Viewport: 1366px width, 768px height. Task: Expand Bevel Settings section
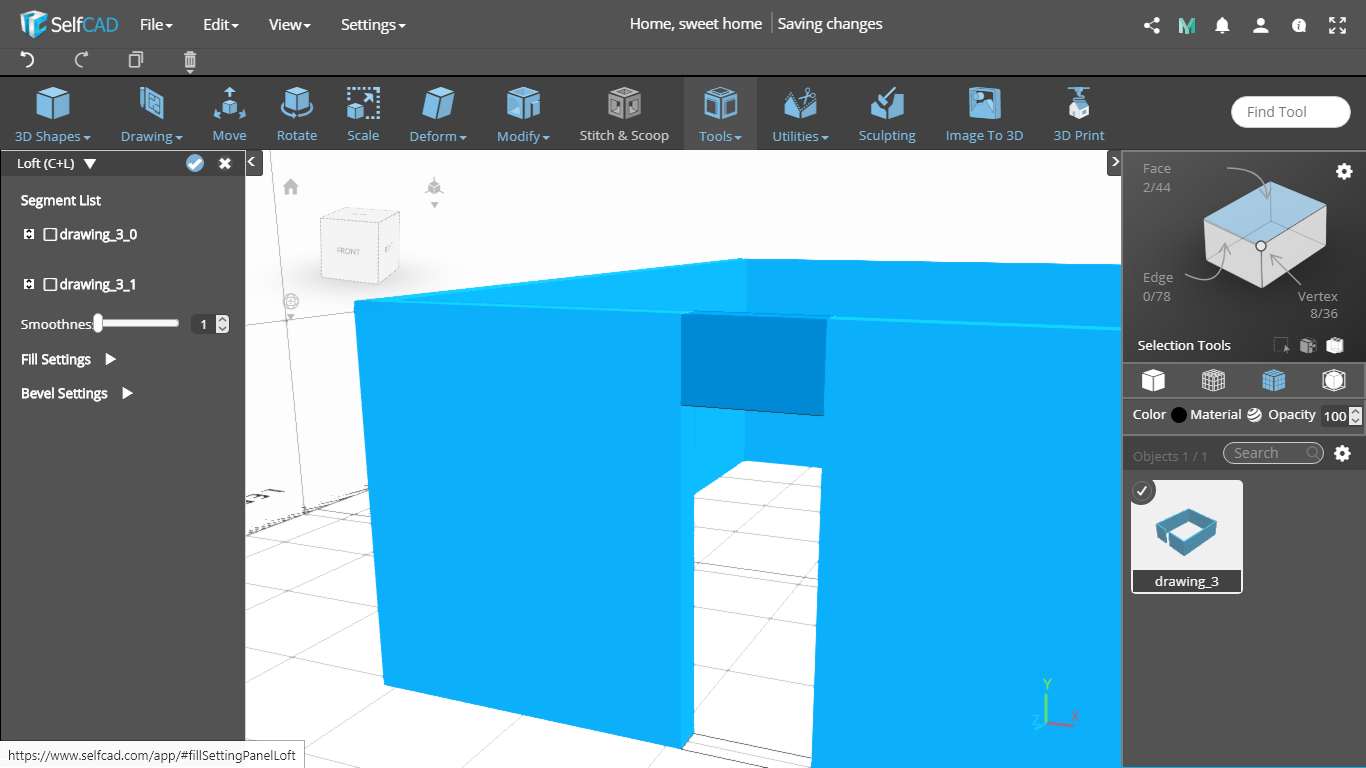coord(127,393)
